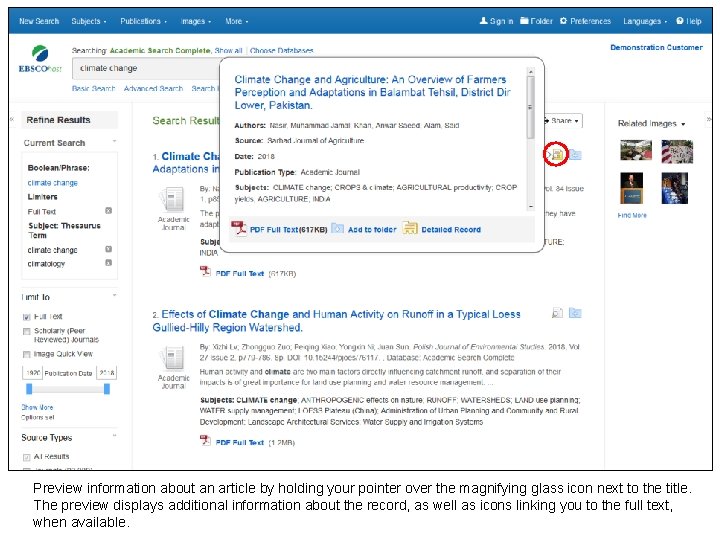Click the left publication date slider handle

point(29,389)
